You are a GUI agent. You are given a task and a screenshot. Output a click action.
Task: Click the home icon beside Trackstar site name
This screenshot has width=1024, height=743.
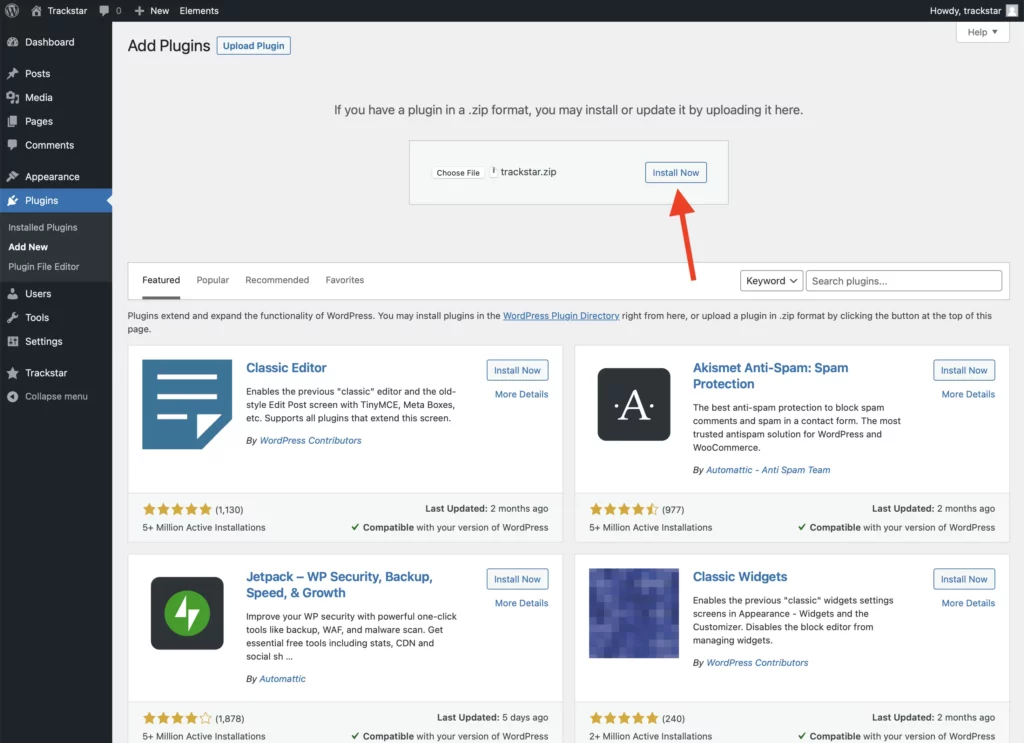tap(36, 10)
